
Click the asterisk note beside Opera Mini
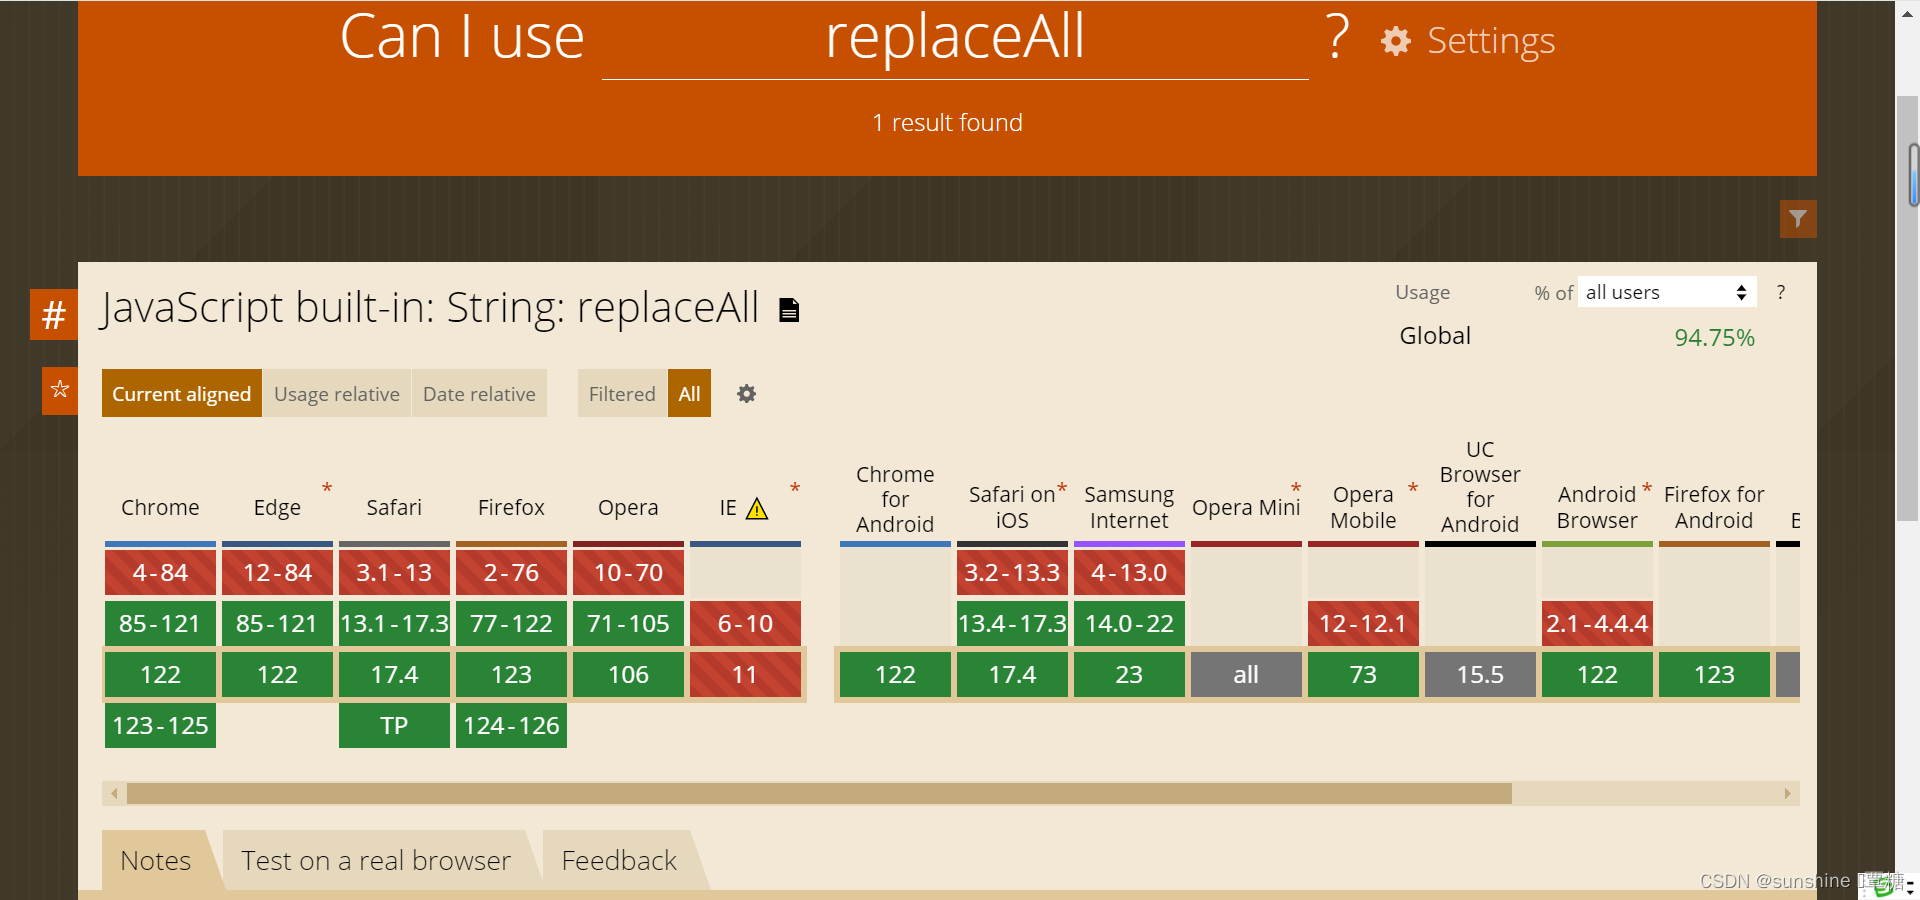[x=1296, y=488]
